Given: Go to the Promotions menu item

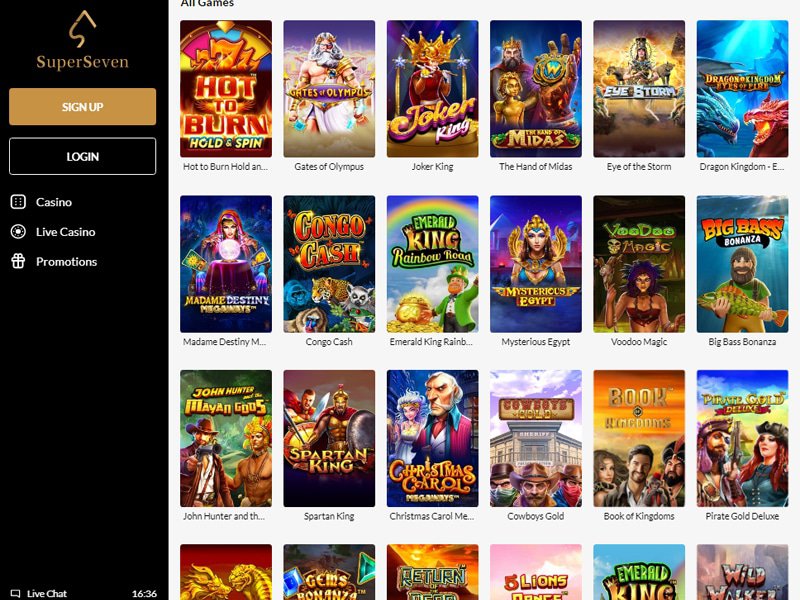Looking at the screenshot, I should [66, 261].
